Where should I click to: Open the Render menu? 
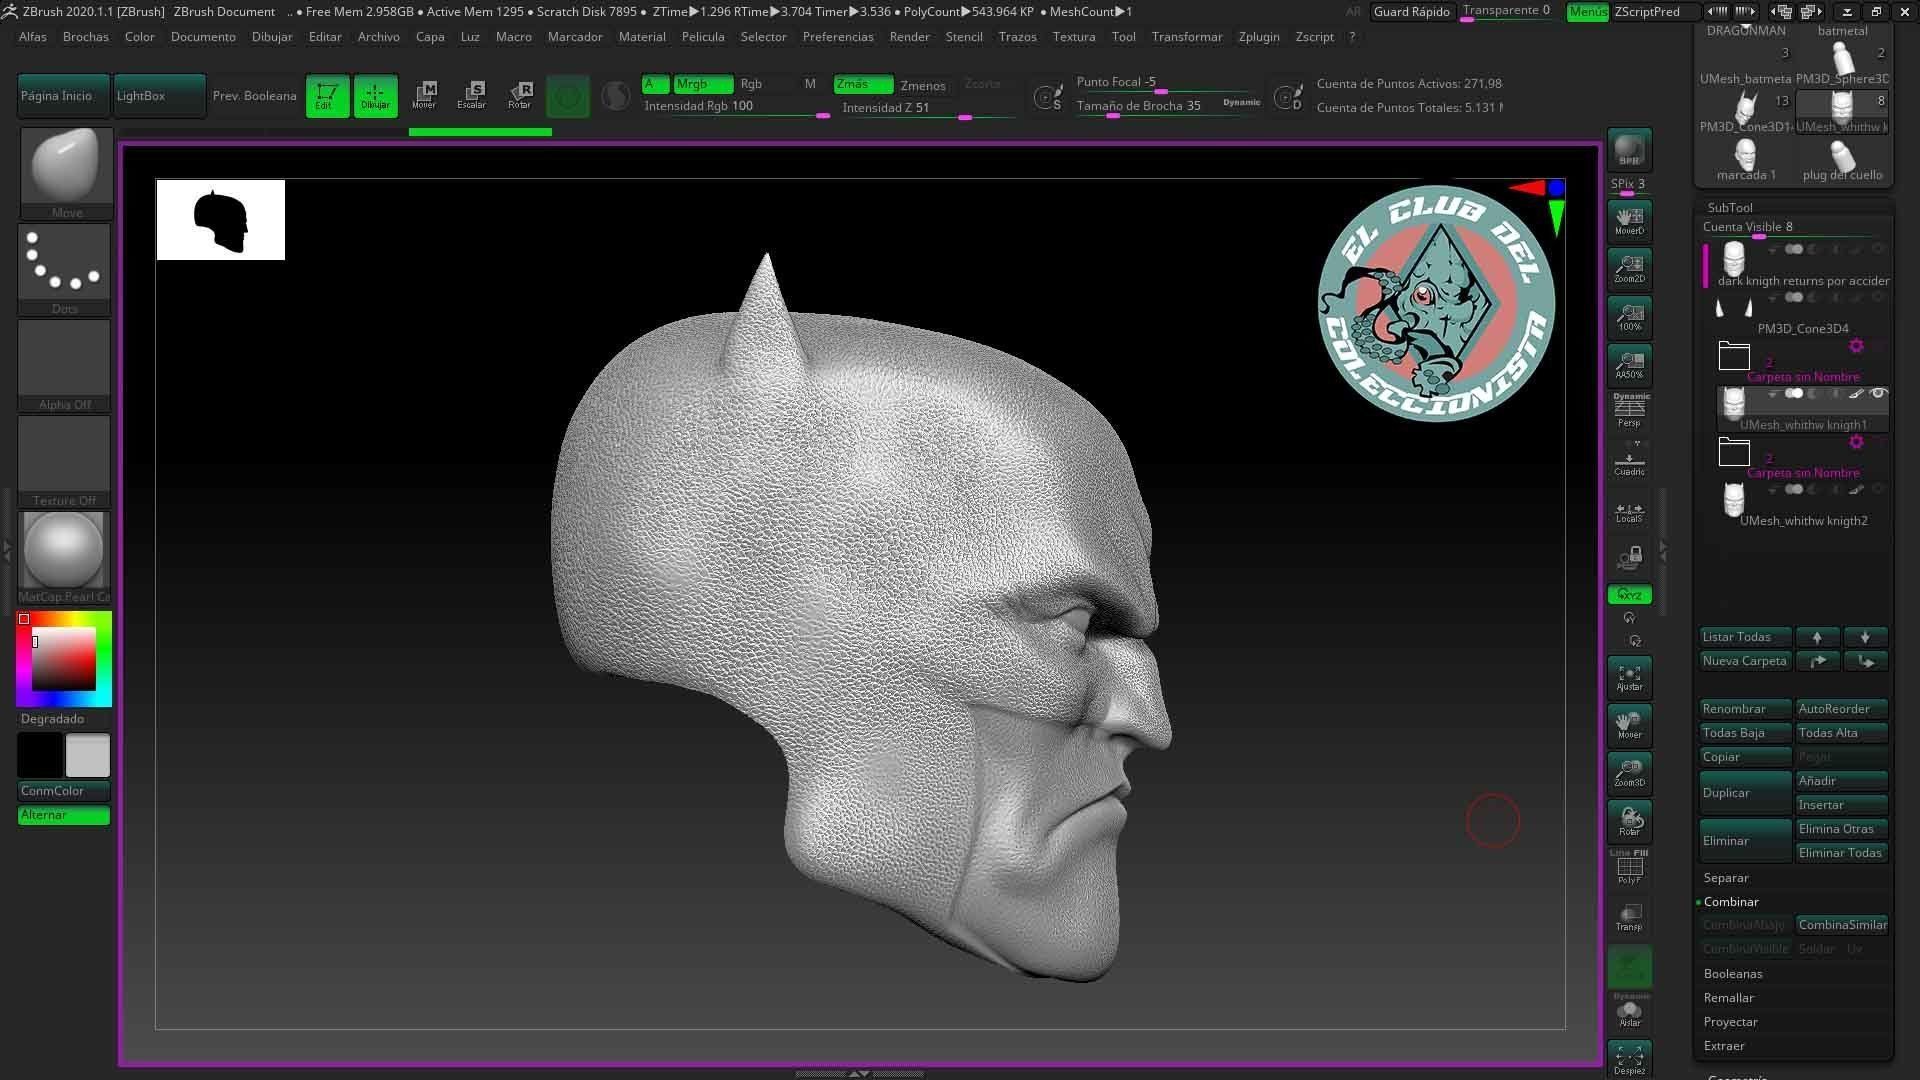(909, 37)
